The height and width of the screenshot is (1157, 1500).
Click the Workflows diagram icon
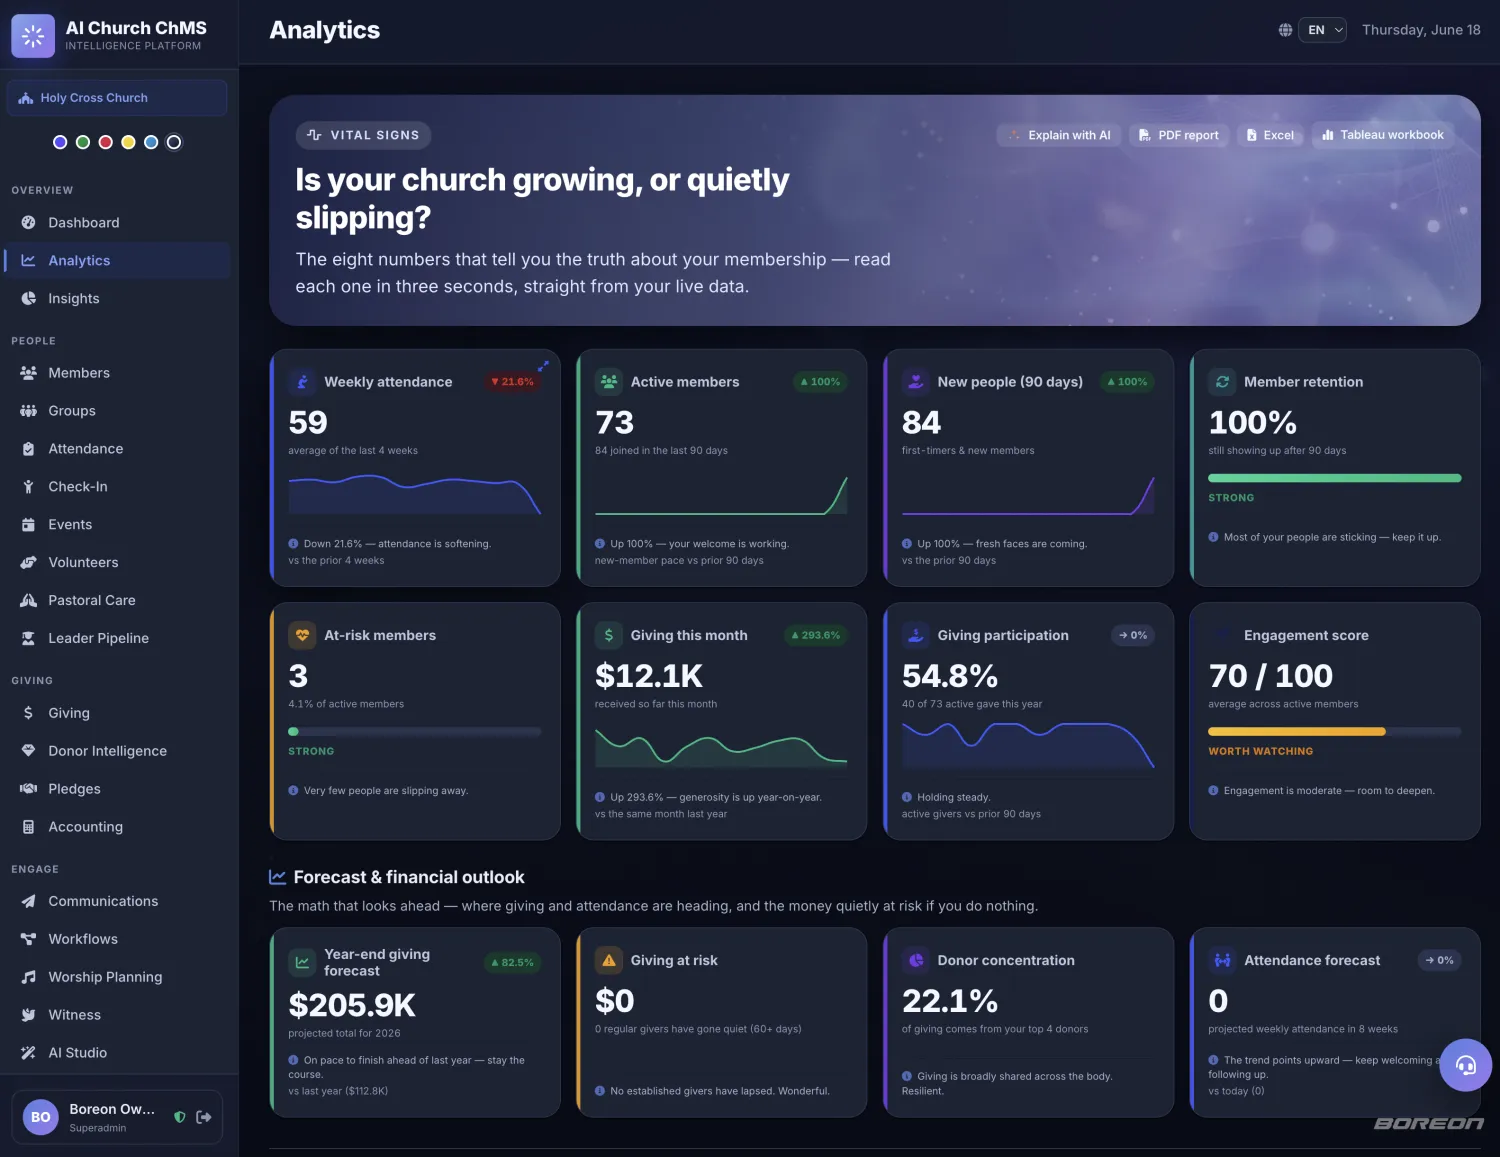pyautogui.click(x=28, y=939)
